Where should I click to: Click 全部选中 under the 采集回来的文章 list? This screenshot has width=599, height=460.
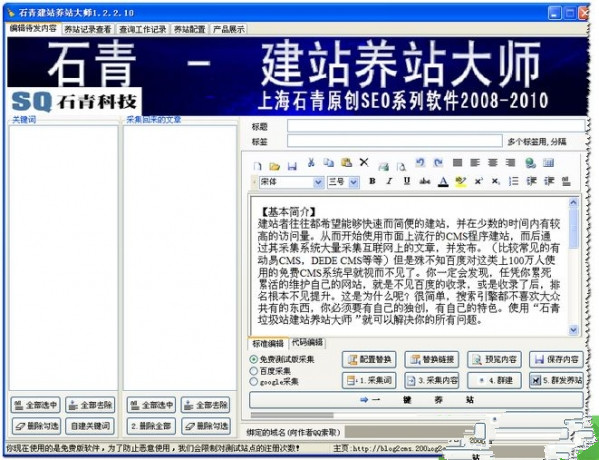coord(151,405)
